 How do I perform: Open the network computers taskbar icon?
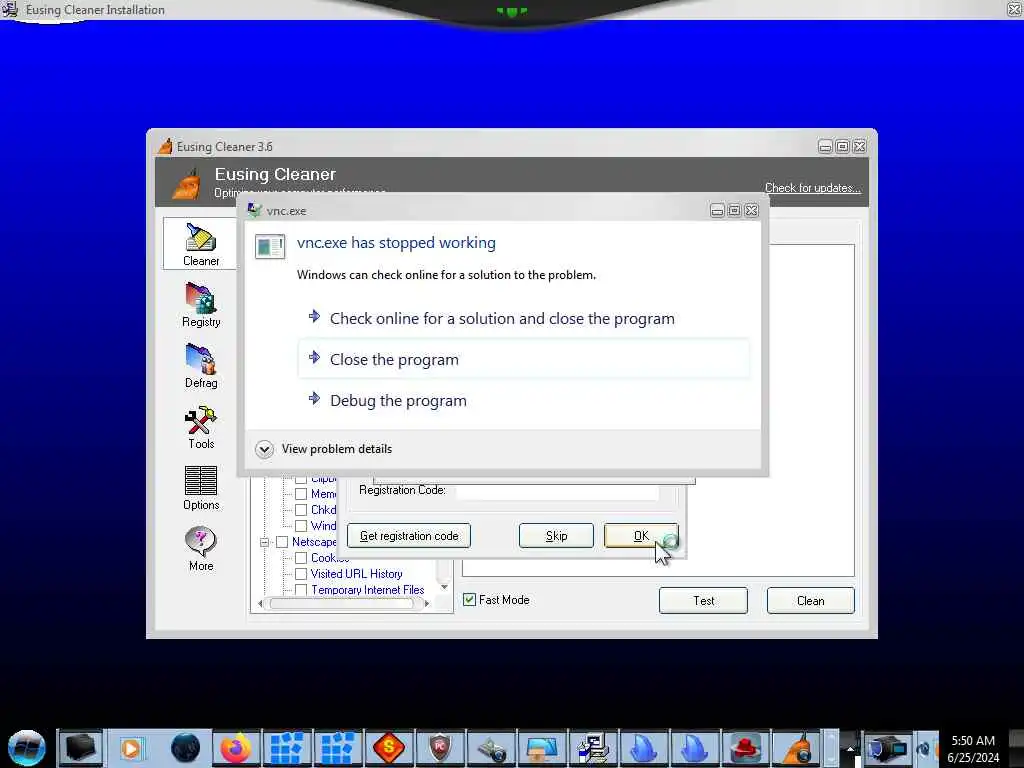pyautogui.click(x=593, y=748)
